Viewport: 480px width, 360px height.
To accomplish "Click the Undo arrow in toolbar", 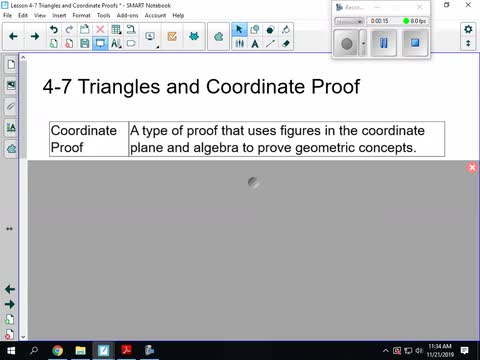I will pos(53,30).
